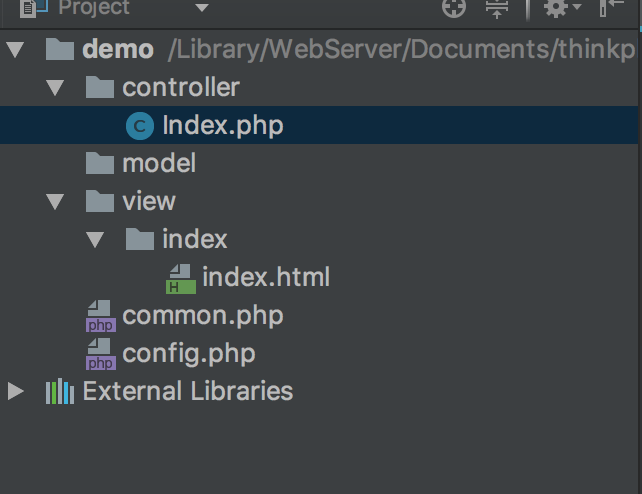Screen dimensions: 642x494
Task: Click the PHP class icon for Index.php
Action: tap(139, 126)
